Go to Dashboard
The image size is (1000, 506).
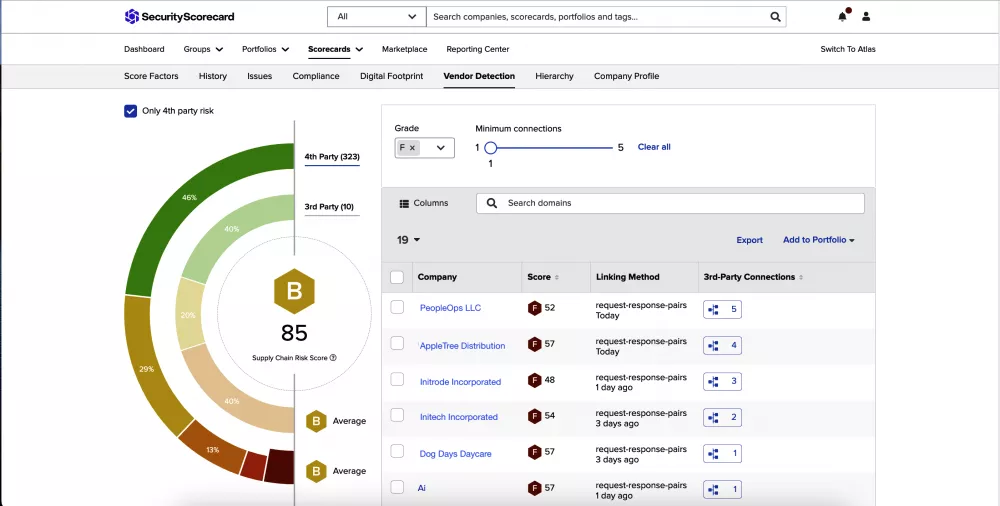[144, 49]
